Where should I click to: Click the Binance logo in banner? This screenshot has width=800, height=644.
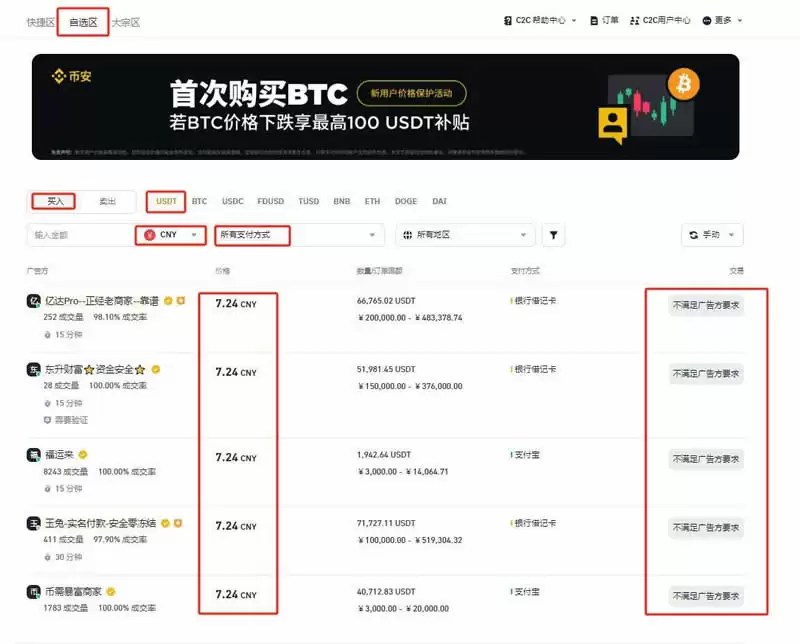coord(73,76)
